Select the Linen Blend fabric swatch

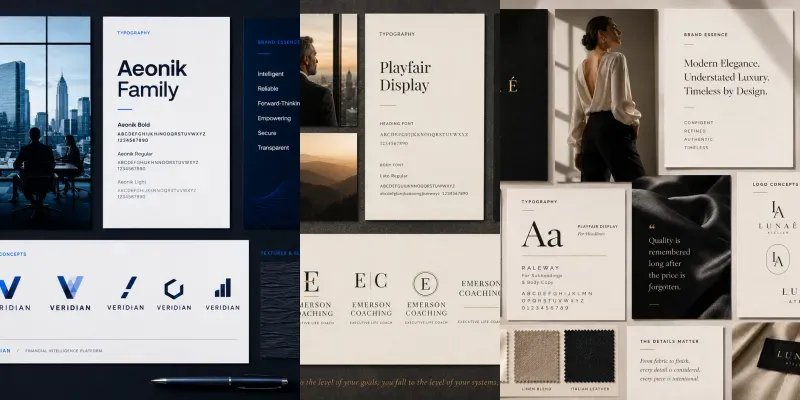click(x=537, y=356)
